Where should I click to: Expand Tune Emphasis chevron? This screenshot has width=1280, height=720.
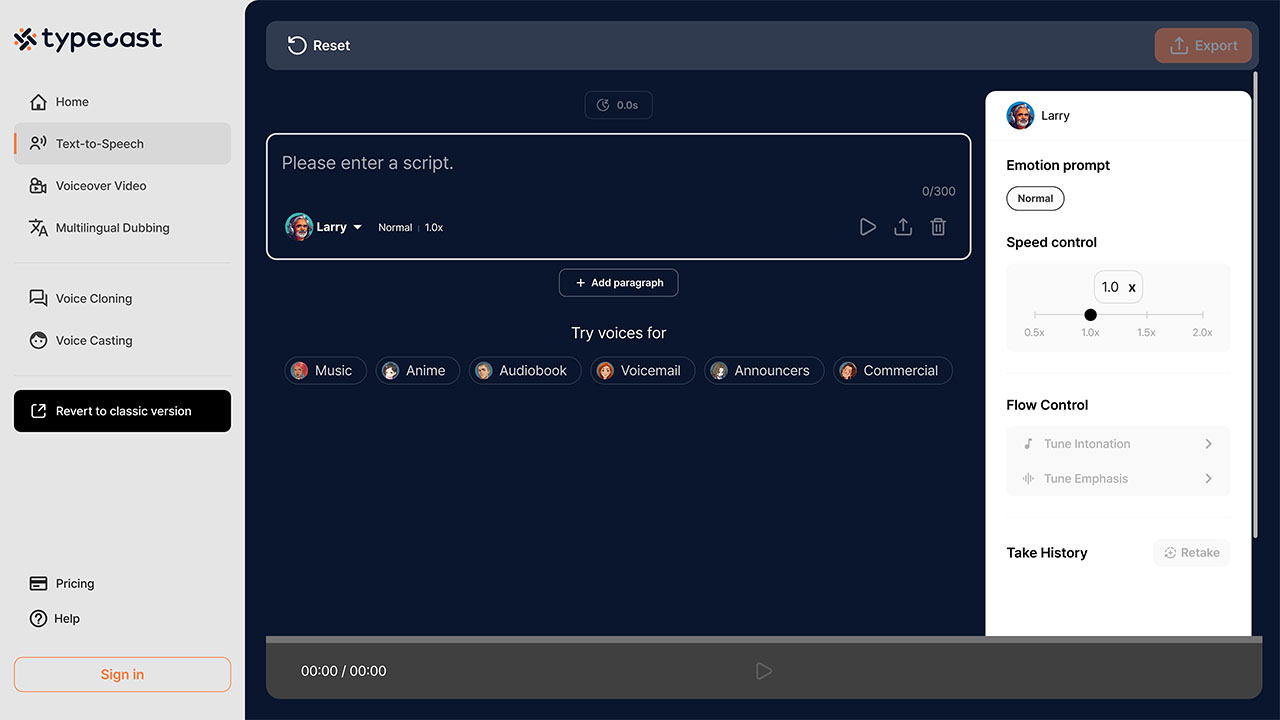coord(1208,479)
